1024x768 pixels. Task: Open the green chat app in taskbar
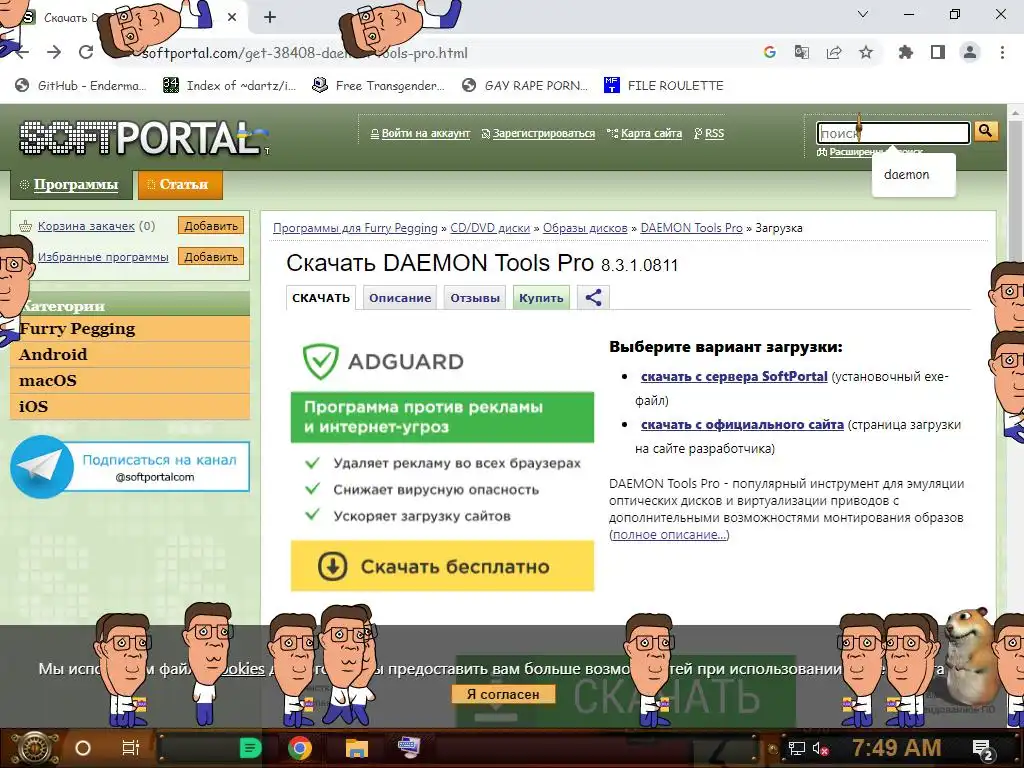(x=249, y=748)
